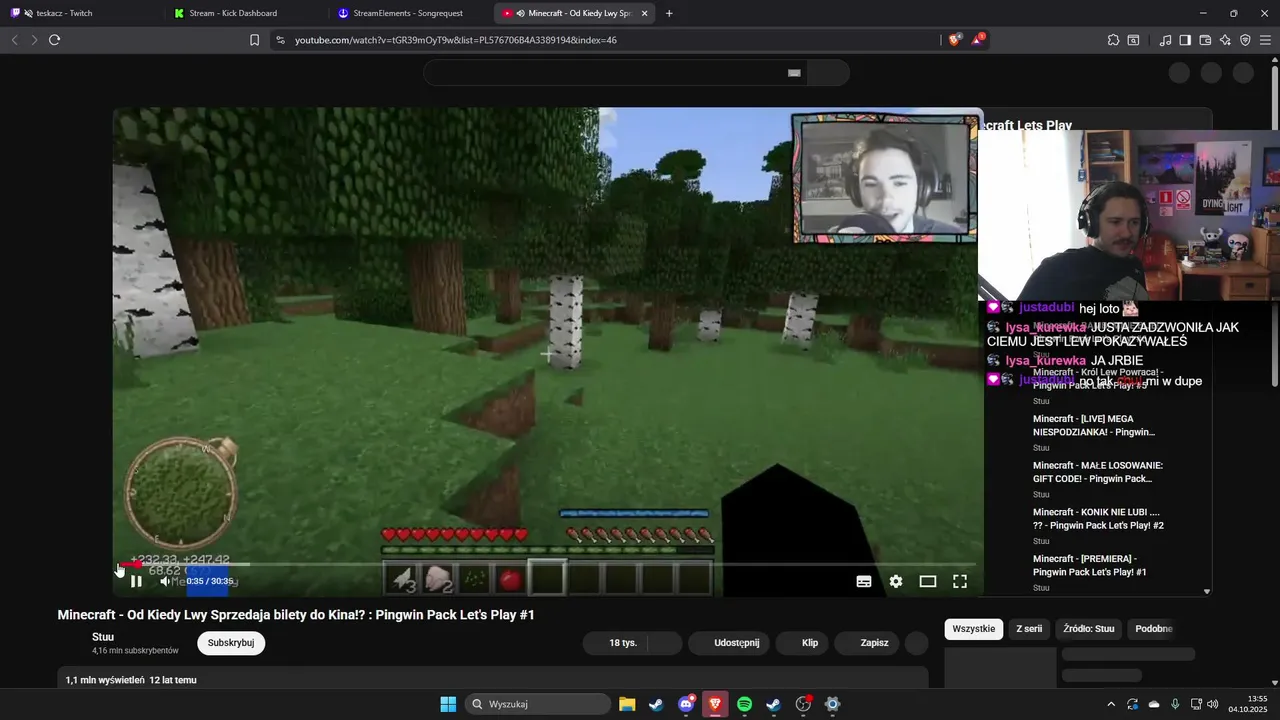The image size is (1280, 720).
Task: Seek along the video progress bar
Action: coord(548,564)
